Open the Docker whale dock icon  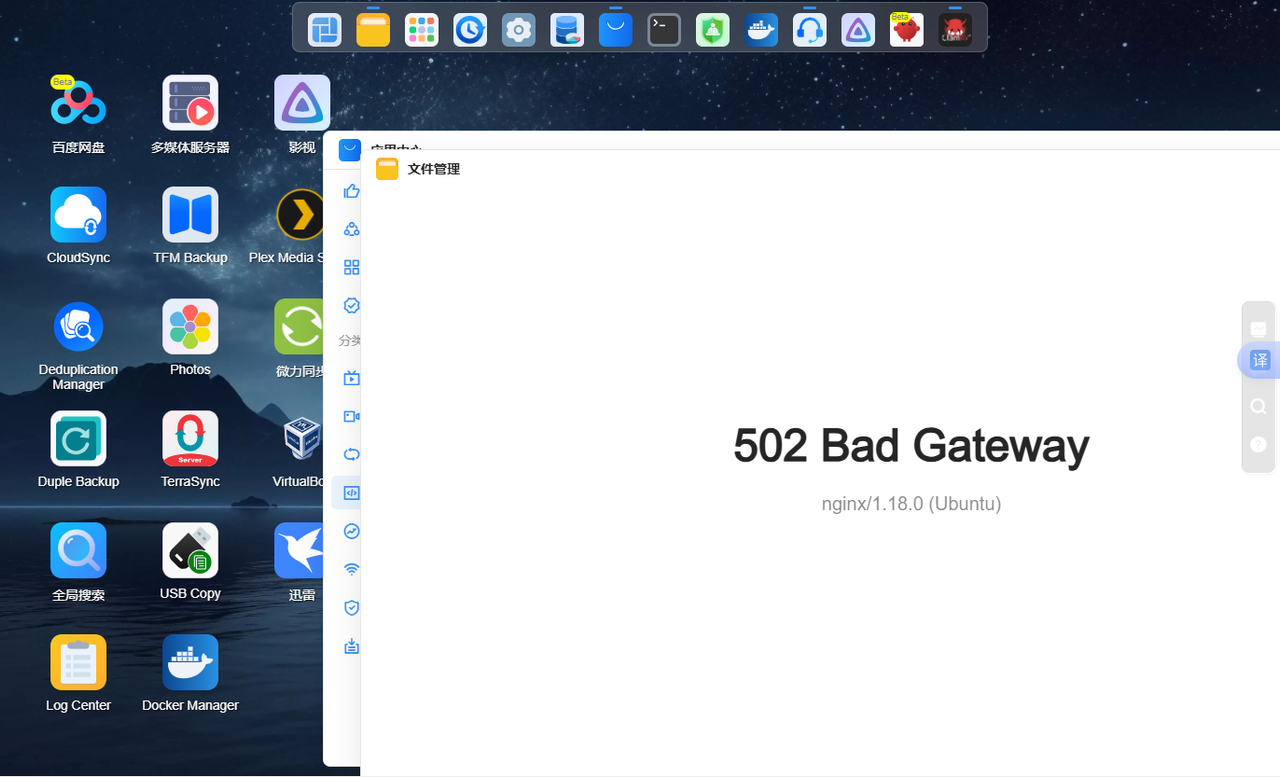761,30
